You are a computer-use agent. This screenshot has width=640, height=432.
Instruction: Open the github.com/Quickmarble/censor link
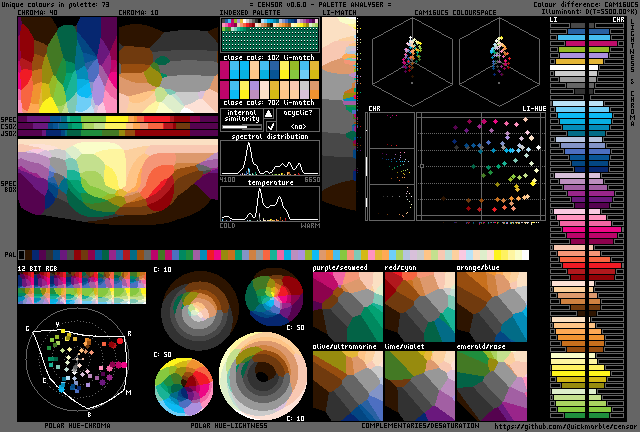(x=564, y=425)
